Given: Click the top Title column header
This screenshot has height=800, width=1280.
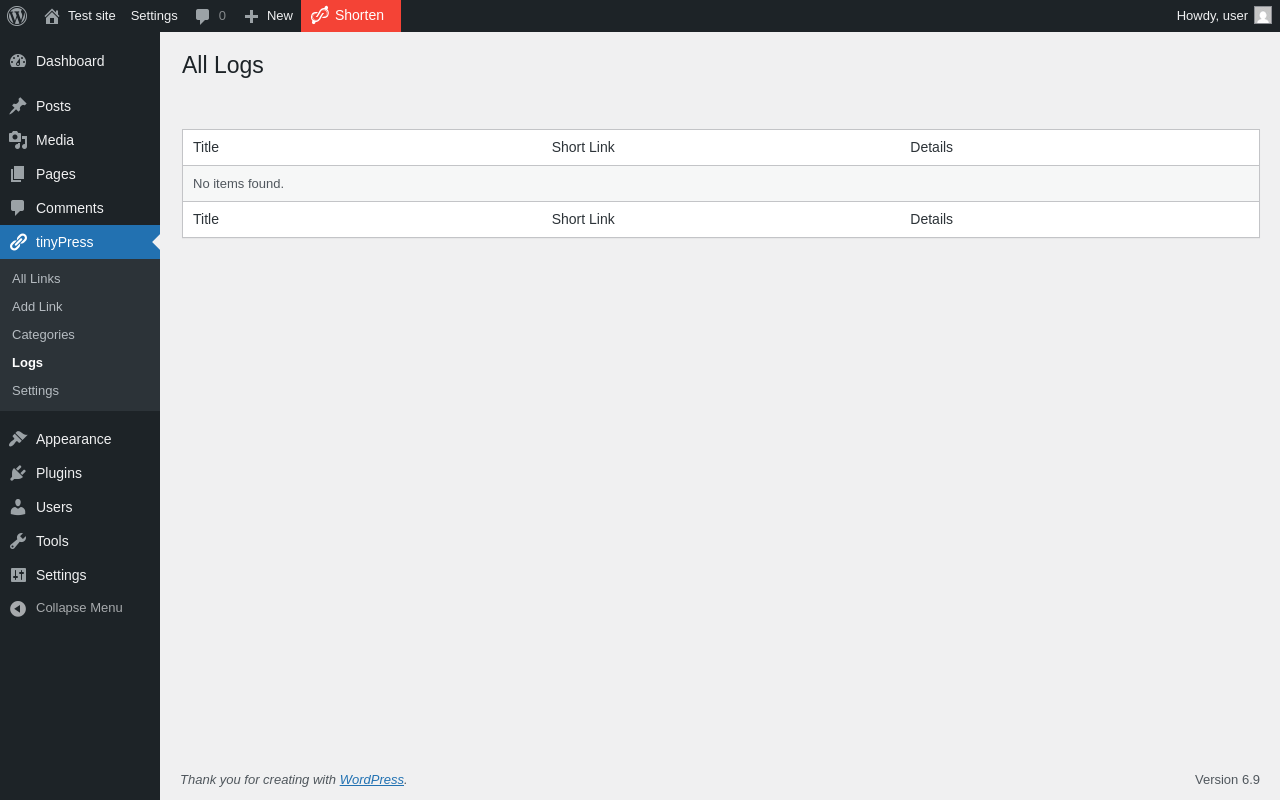Looking at the screenshot, I should click(206, 147).
